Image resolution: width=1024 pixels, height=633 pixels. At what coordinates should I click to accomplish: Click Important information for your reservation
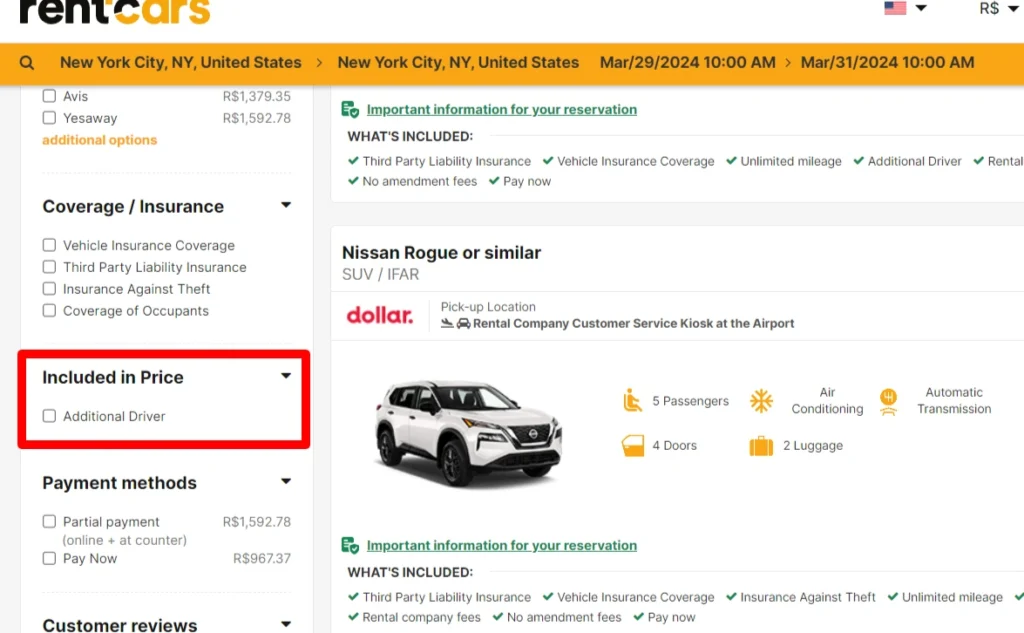pyautogui.click(x=502, y=546)
